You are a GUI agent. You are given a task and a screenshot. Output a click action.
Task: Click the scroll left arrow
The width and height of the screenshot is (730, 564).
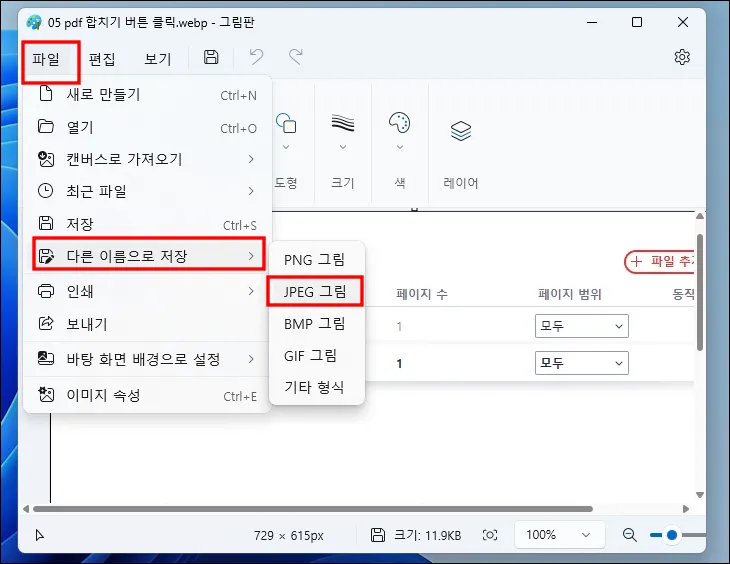(26, 509)
